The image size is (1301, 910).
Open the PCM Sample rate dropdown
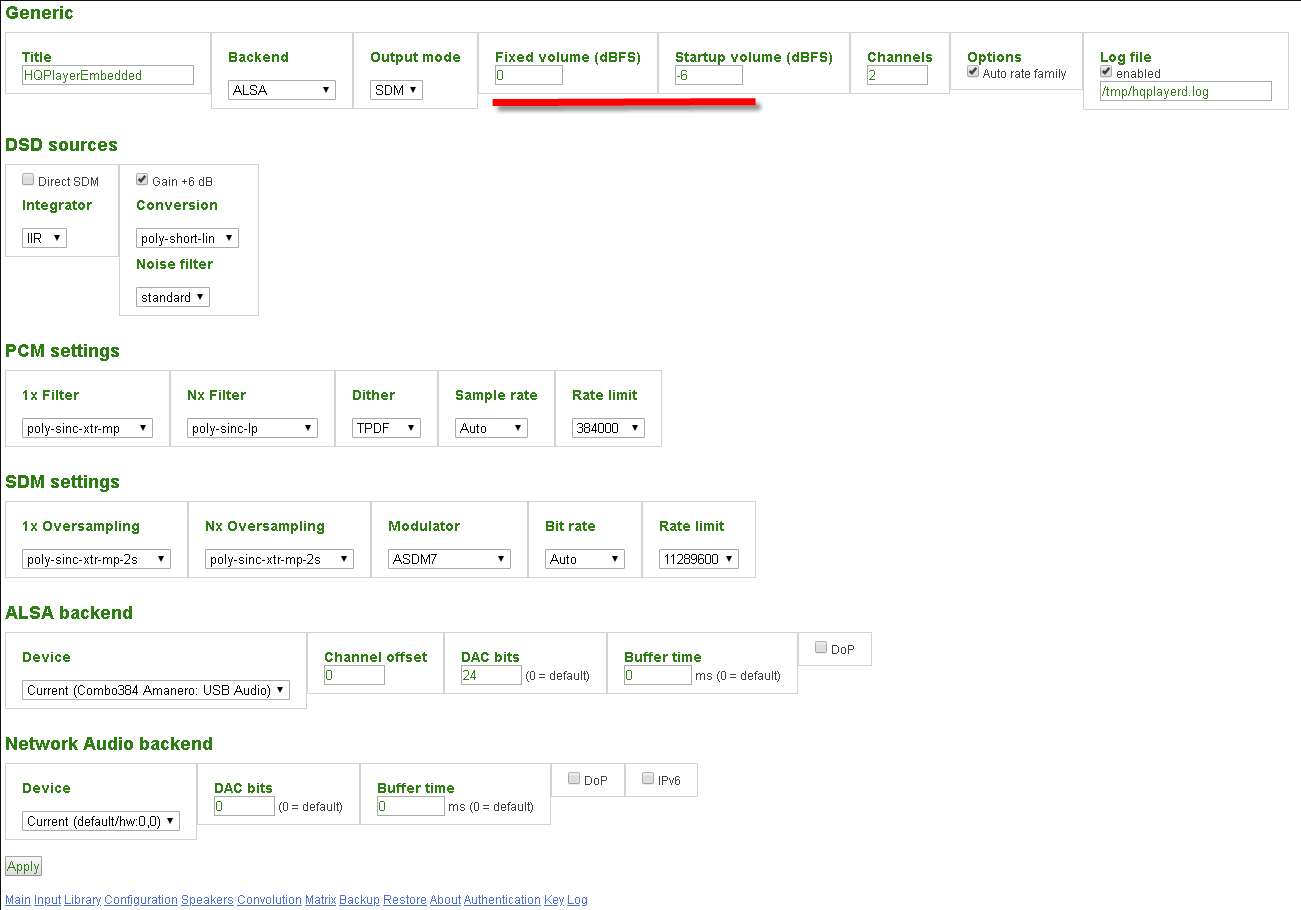pyautogui.click(x=491, y=428)
